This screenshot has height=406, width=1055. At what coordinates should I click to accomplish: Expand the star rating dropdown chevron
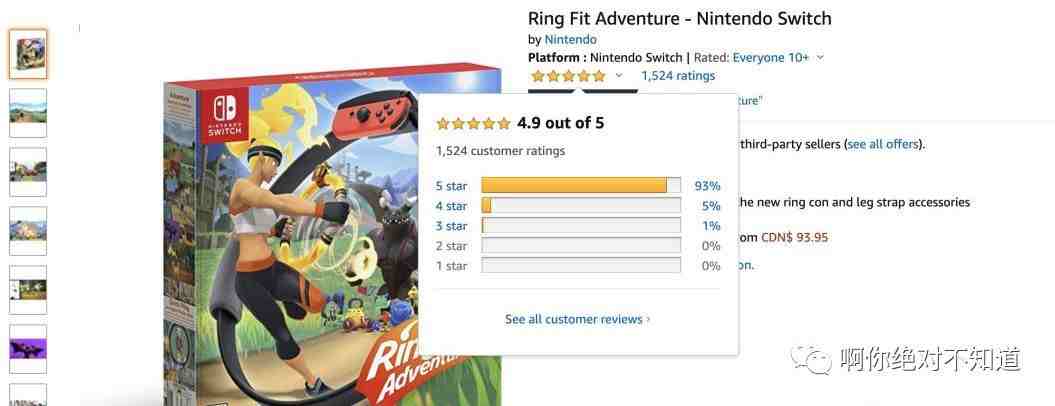(x=619, y=76)
